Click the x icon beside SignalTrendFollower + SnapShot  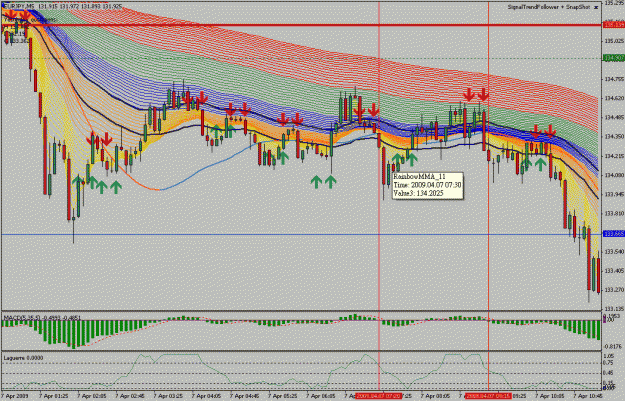pos(596,7)
